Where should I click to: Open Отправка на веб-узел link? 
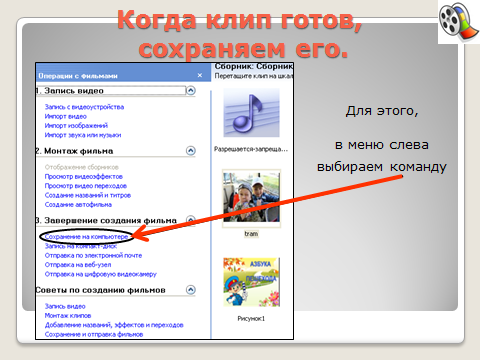(78, 265)
